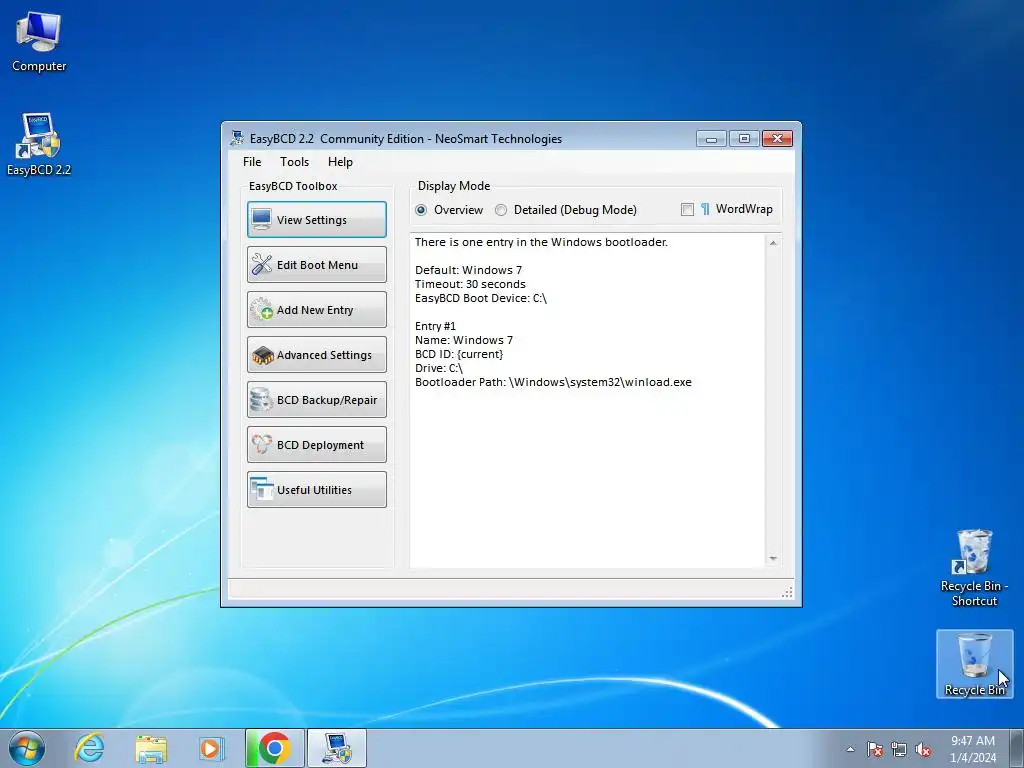1024x768 pixels.
Task: Open Edit Boot Menu section
Action: tap(317, 264)
